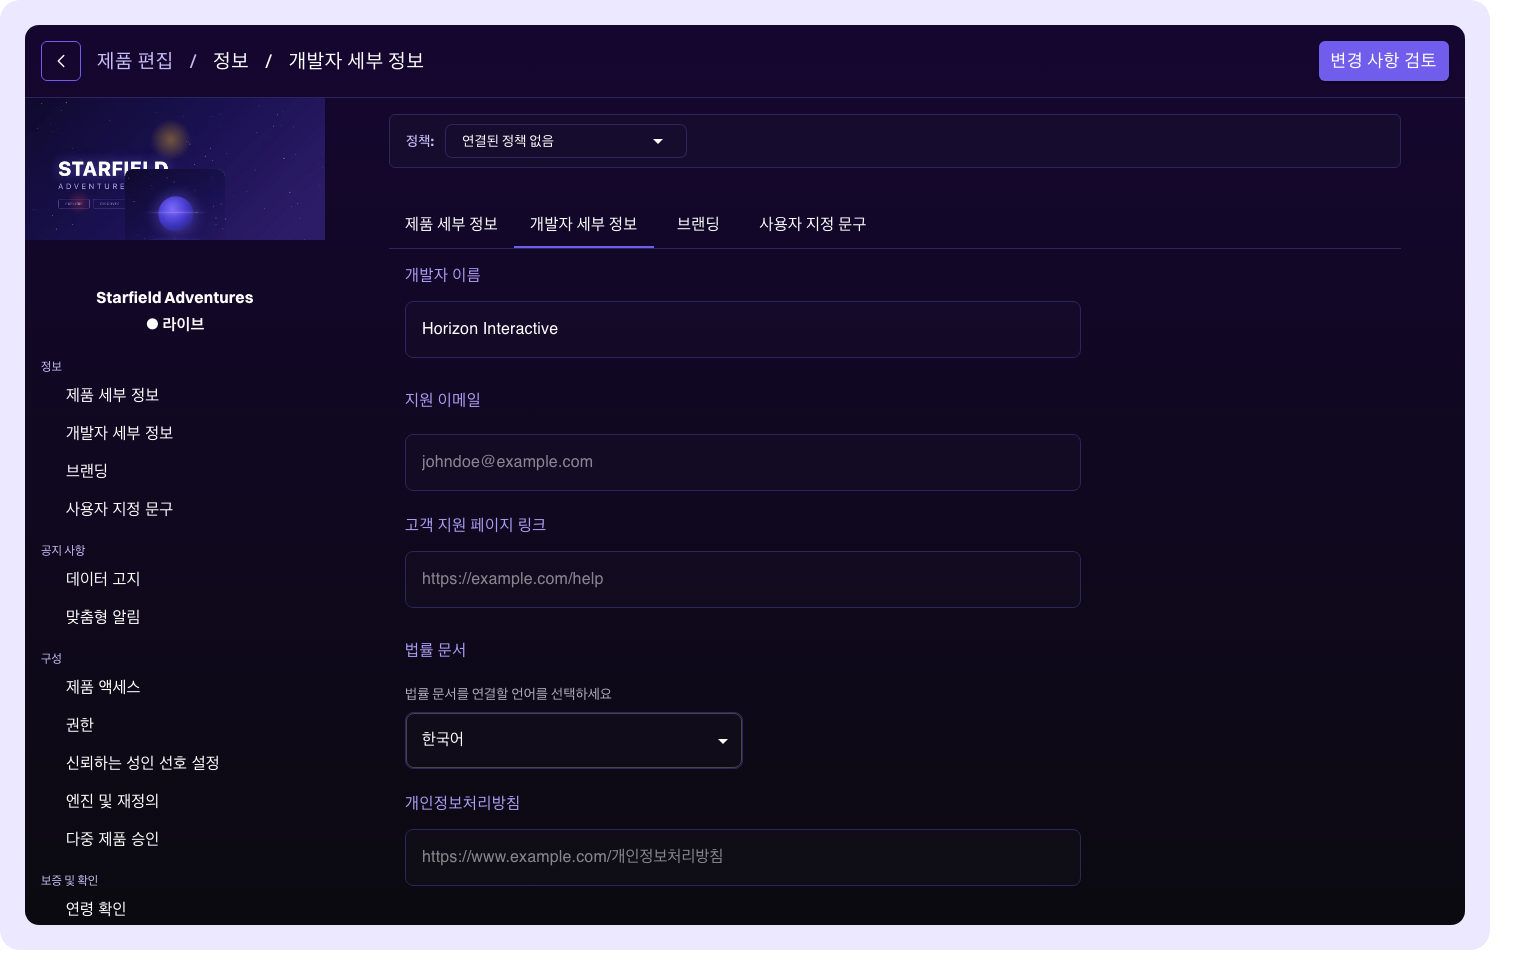Click the 변경 사항 검토 button
This screenshot has width=1515, height=975.
pos(1383,61)
